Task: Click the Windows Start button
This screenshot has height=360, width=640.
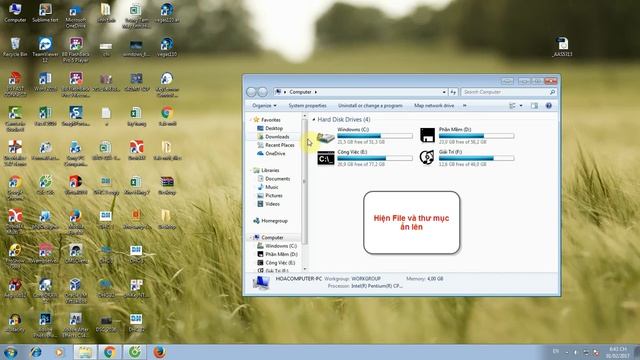Action: coord(10,352)
